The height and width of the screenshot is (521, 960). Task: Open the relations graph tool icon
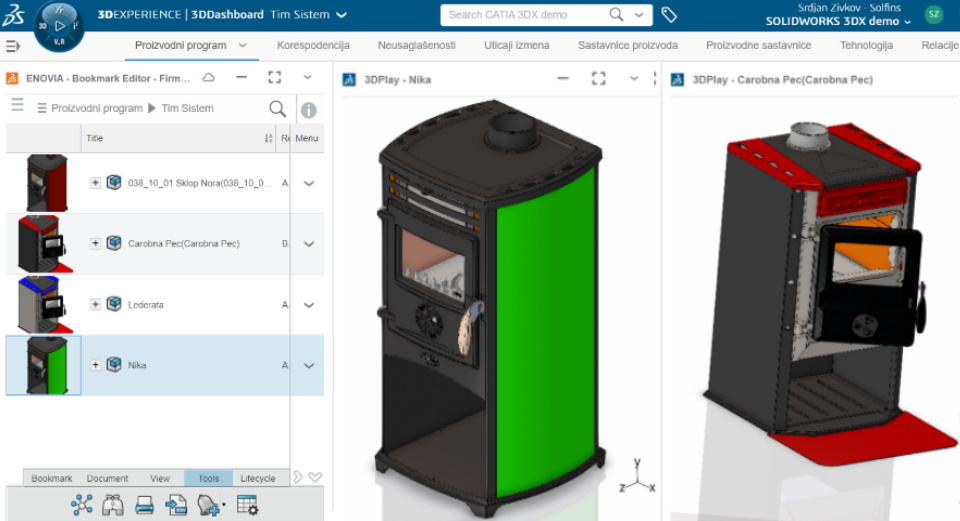[81, 505]
